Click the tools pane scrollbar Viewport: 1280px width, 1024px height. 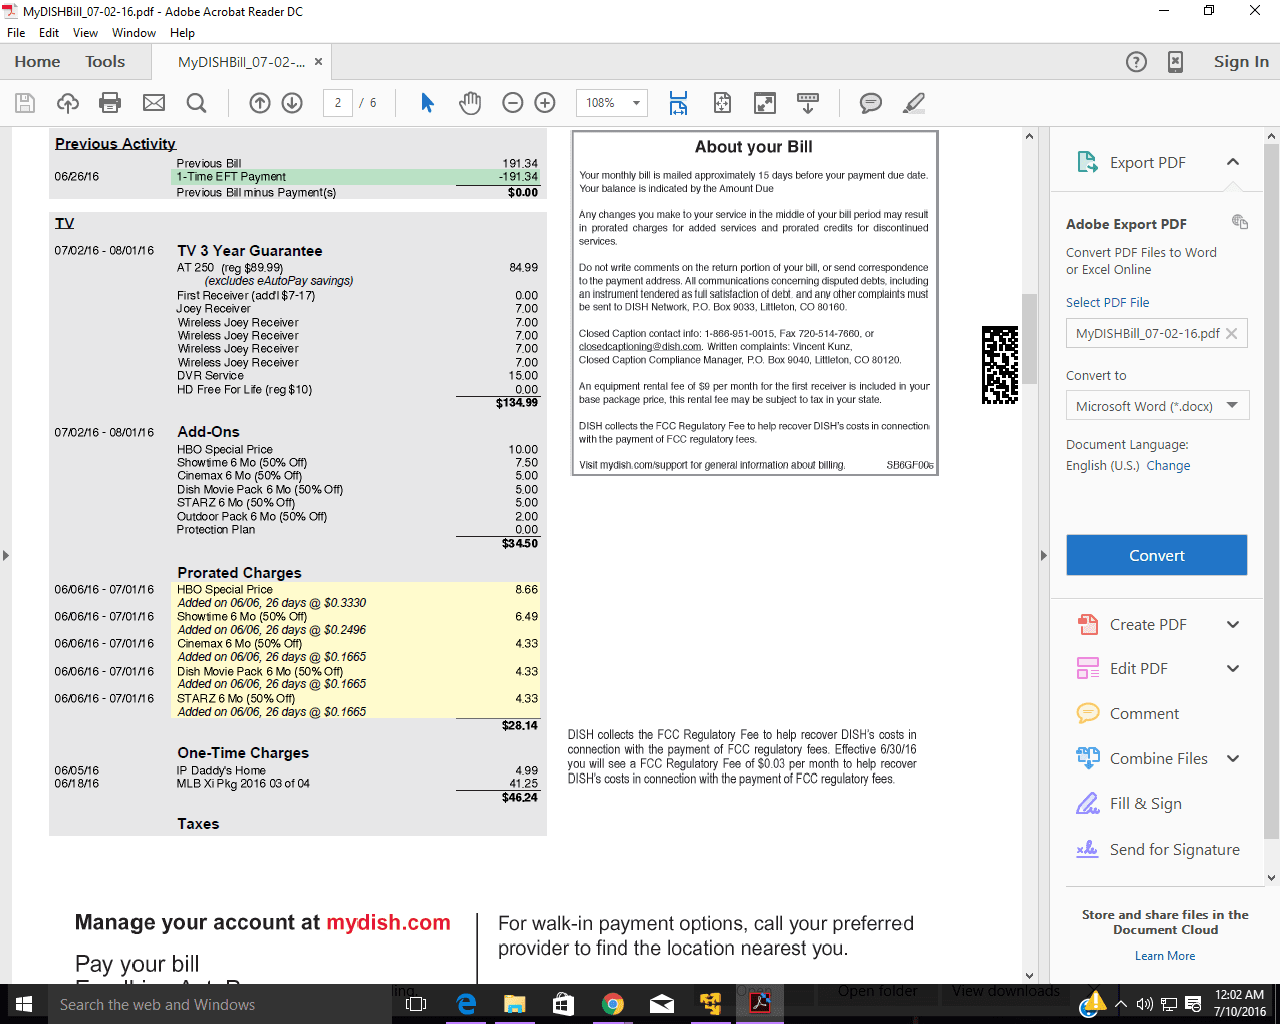1272,490
